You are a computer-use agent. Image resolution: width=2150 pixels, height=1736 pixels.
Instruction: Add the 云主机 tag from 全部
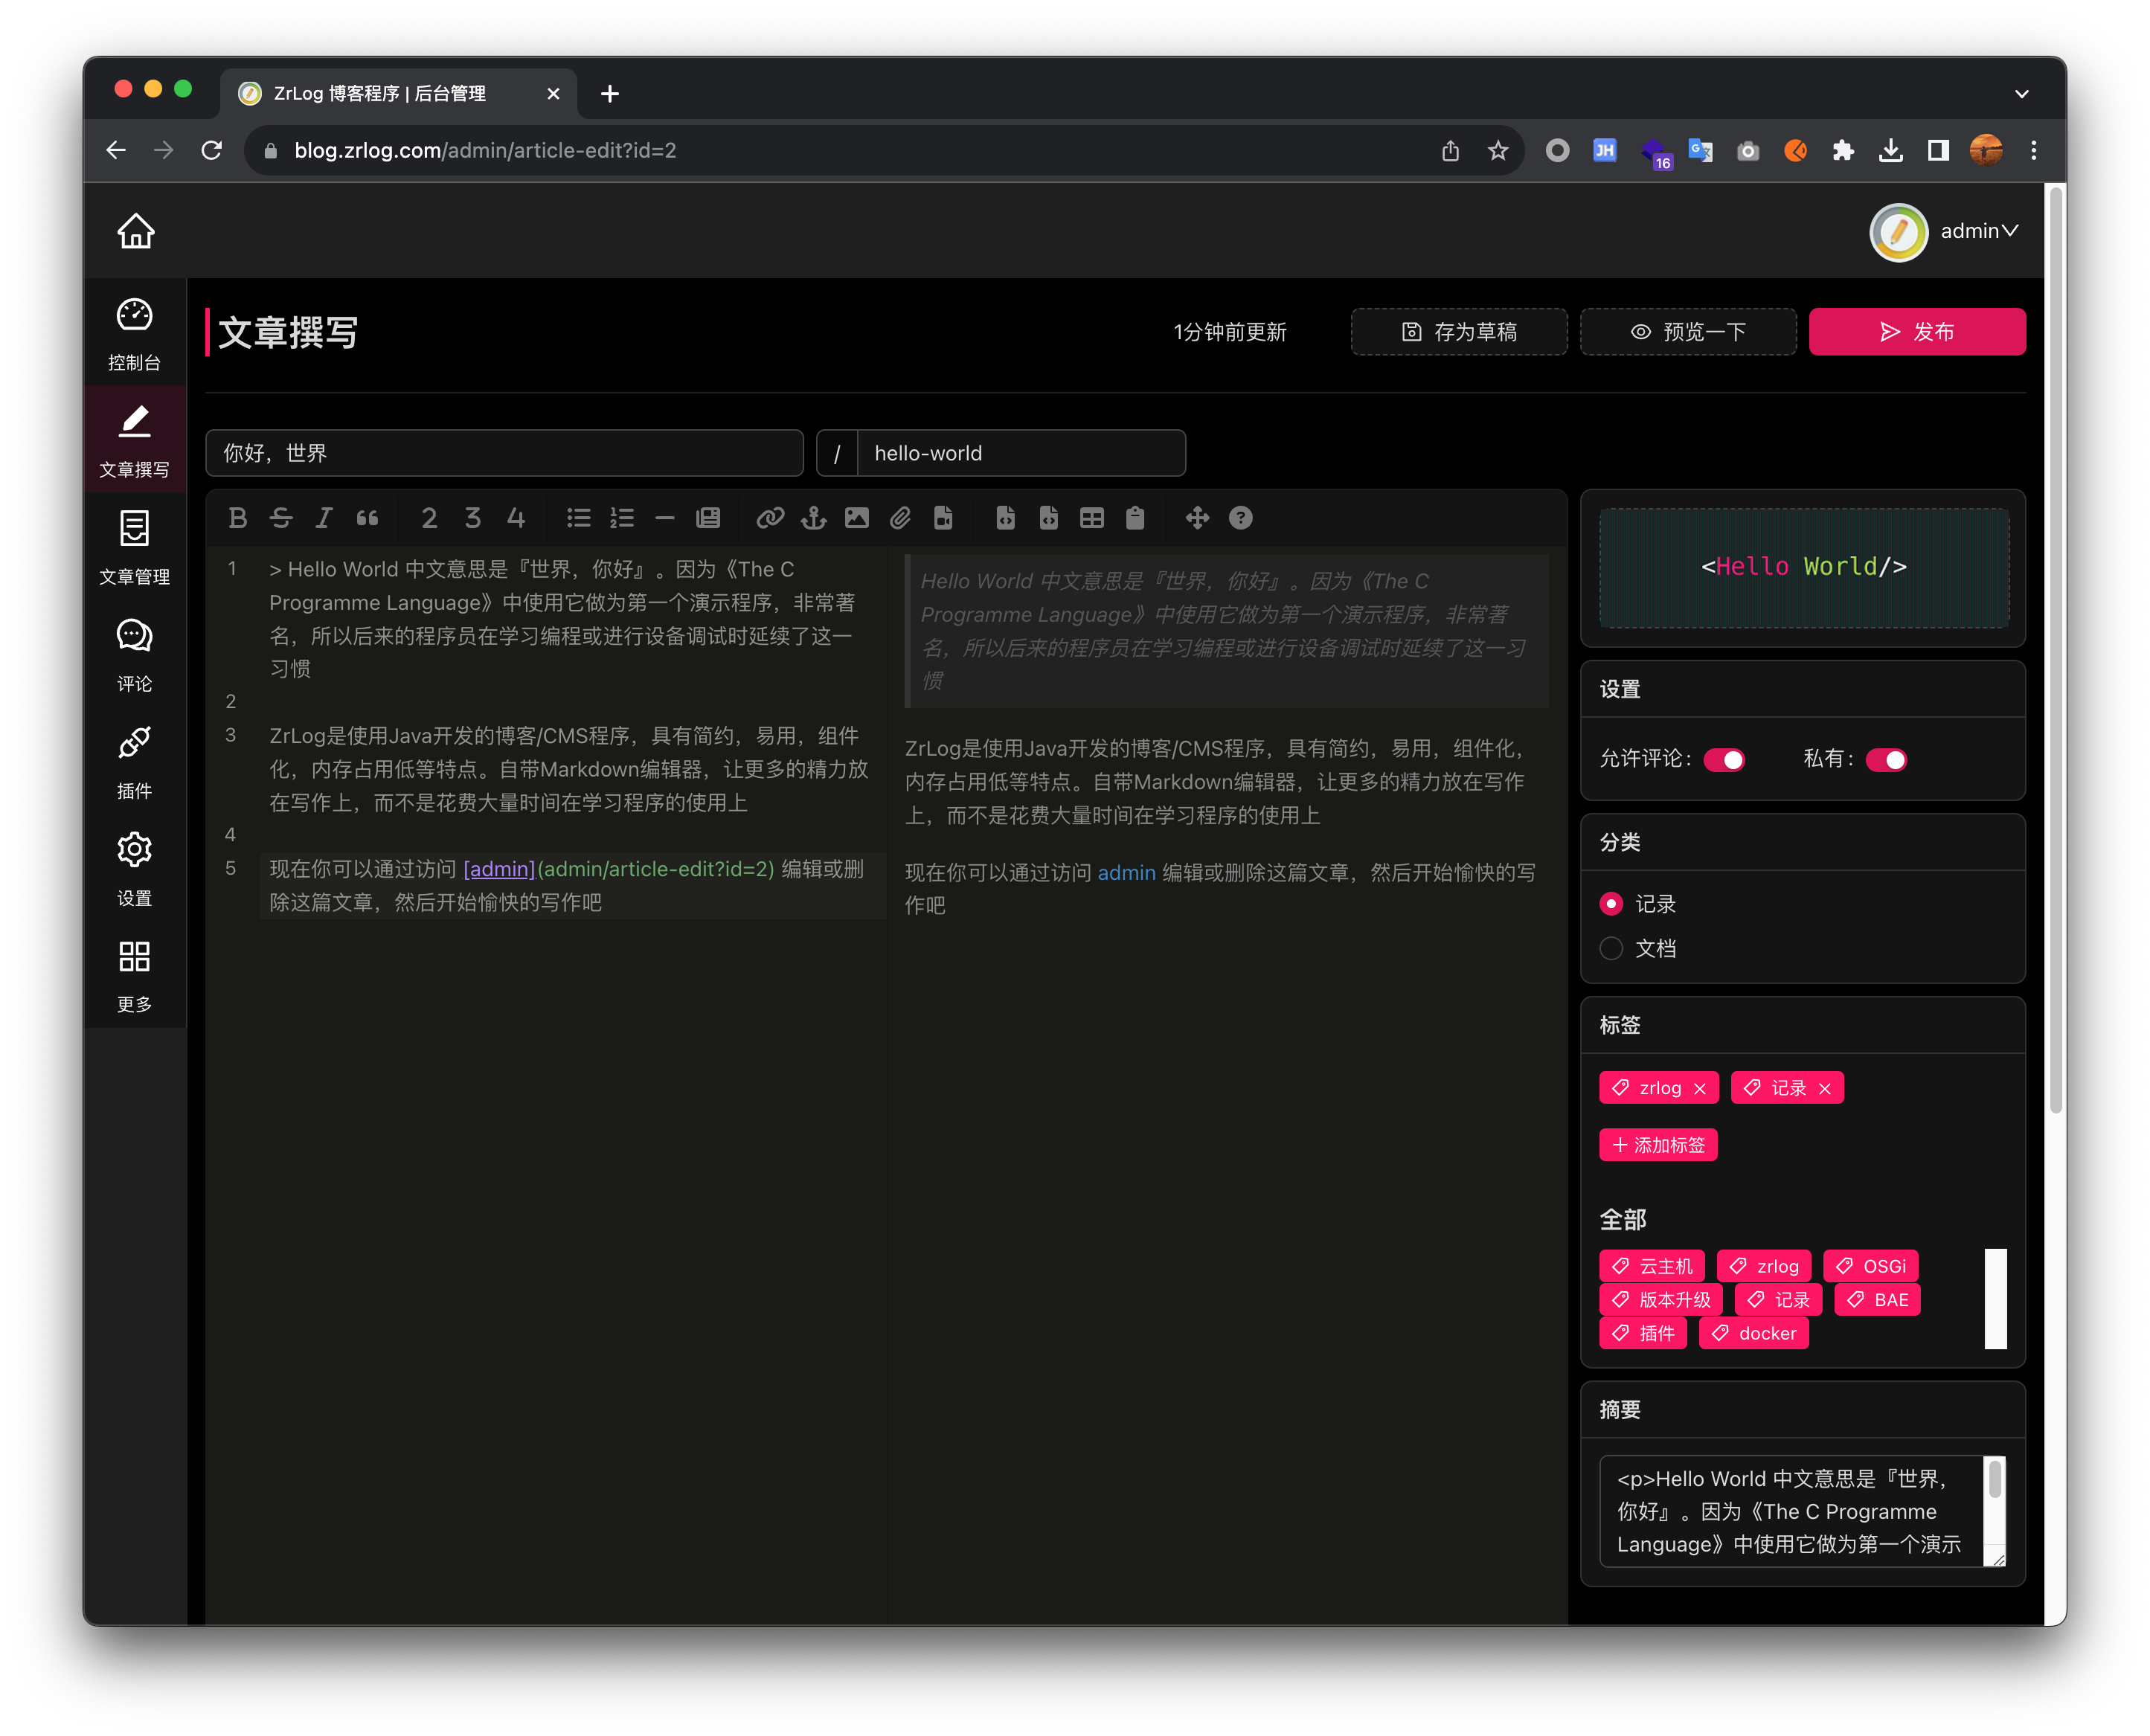(1652, 1267)
